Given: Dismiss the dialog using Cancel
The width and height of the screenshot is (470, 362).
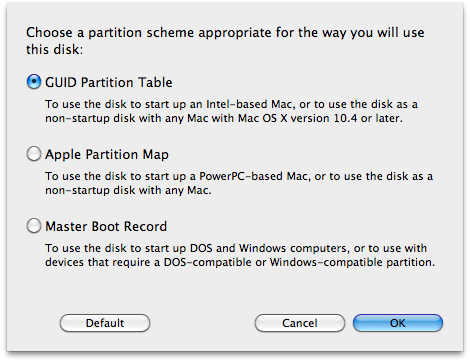Looking at the screenshot, I should (x=300, y=323).
